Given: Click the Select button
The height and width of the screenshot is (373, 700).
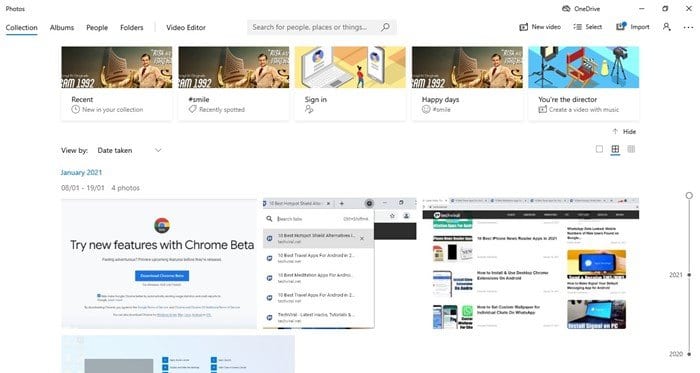Looking at the screenshot, I should tap(588, 27).
